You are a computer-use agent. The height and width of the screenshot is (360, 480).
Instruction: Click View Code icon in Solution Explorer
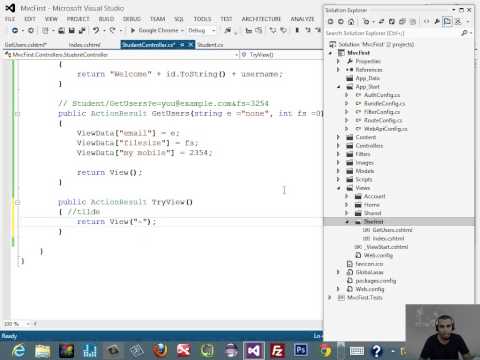(x=426, y=22)
